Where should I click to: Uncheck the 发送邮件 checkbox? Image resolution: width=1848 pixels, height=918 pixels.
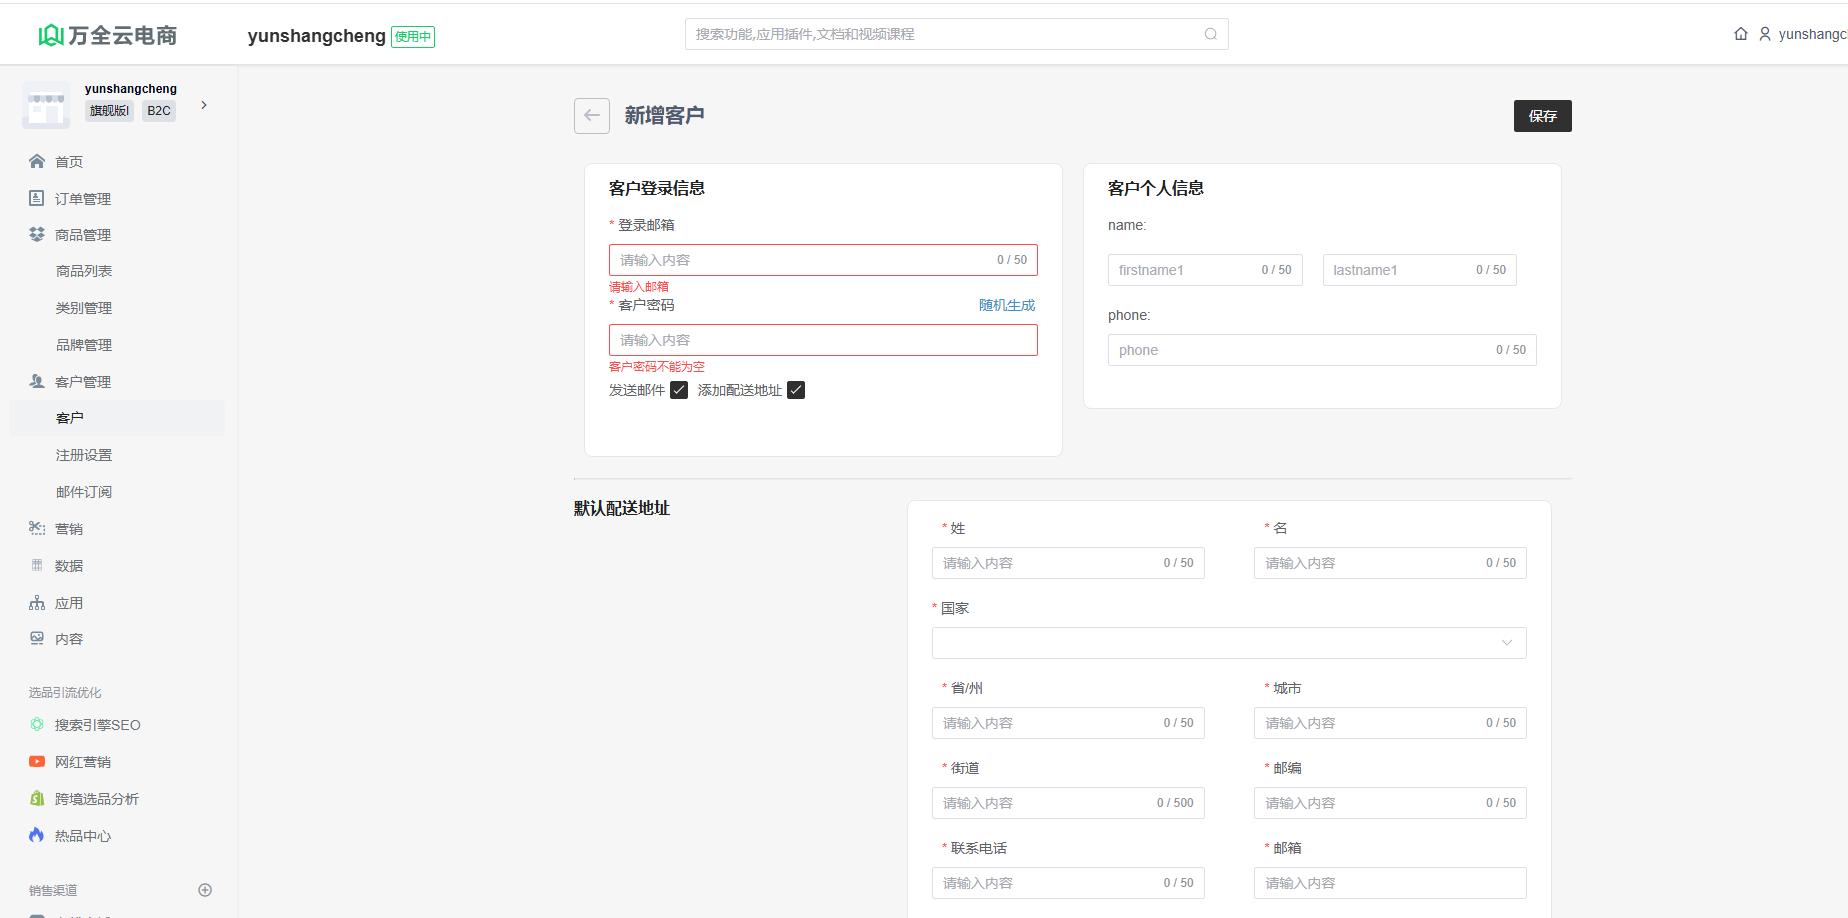click(679, 390)
